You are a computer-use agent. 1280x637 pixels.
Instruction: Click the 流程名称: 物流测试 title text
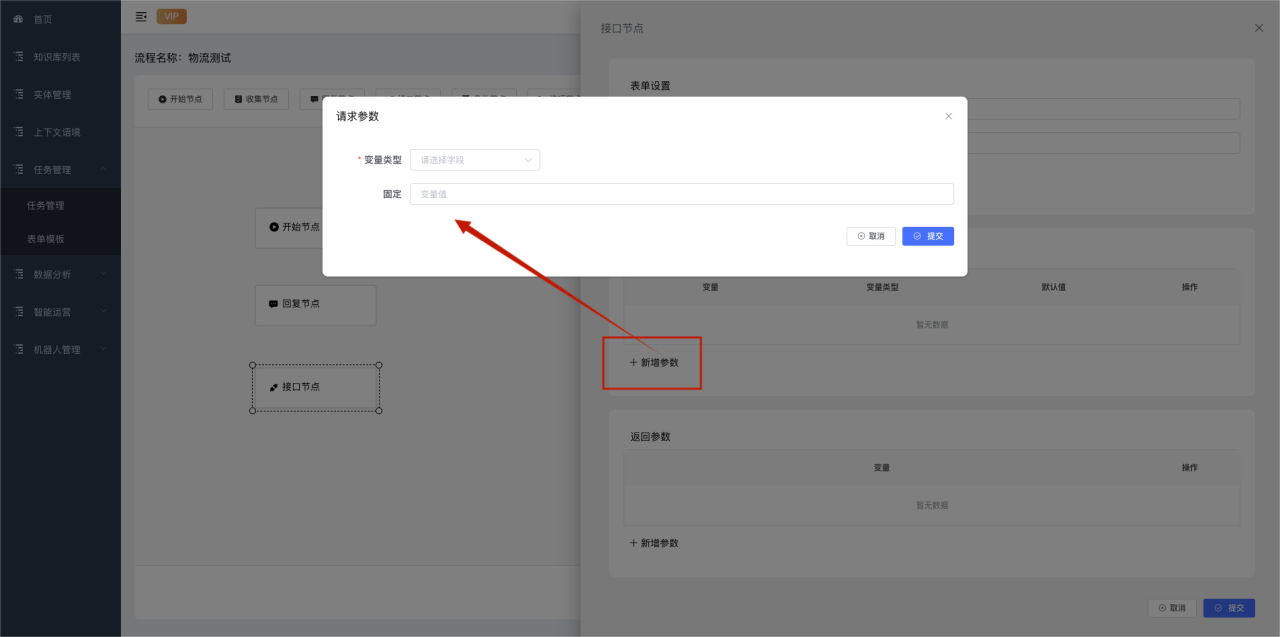coord(183,58)
